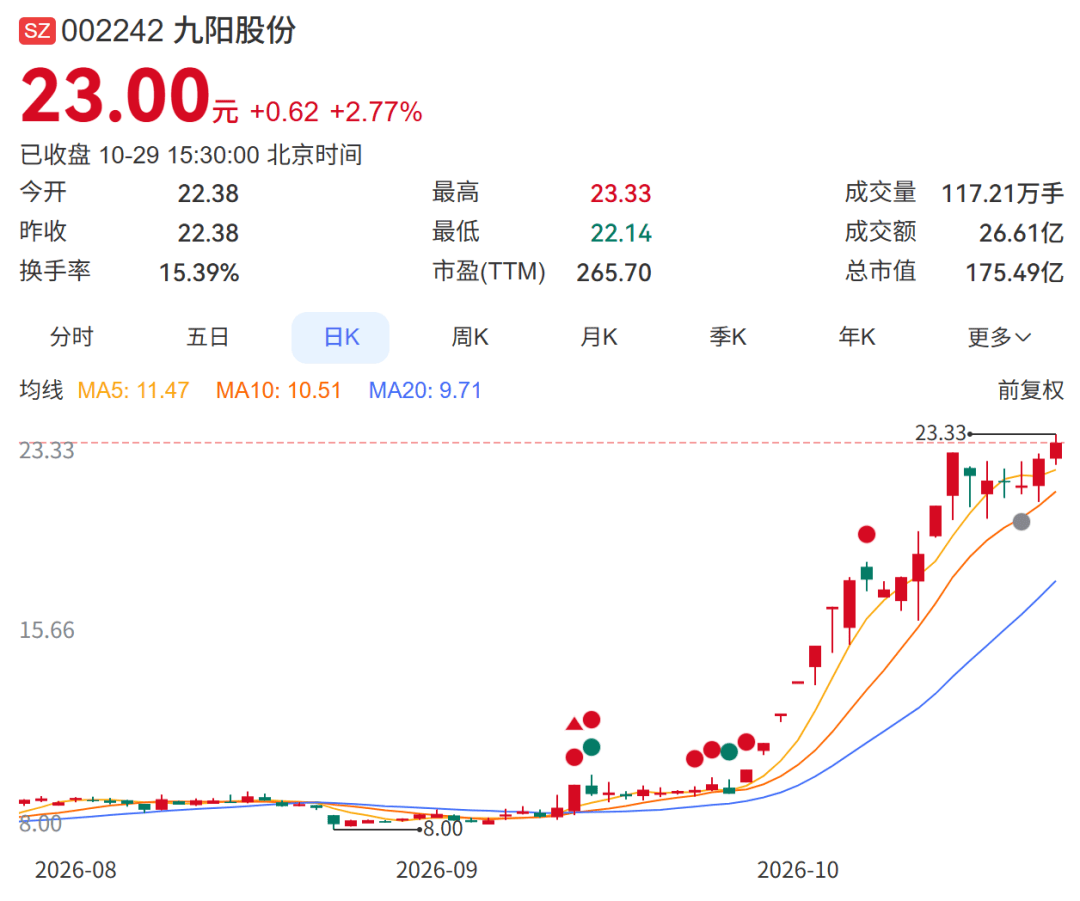Expand the 更多 dropdown menu
The image size is (1080, 901).
click(999, 338)
